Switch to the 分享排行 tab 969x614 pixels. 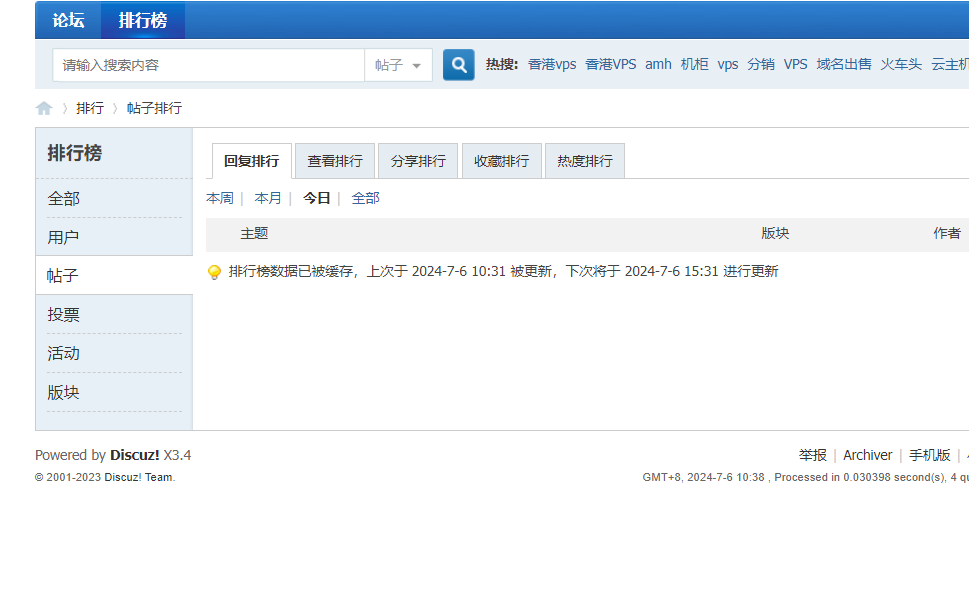pyautogui.click(x=418, y=161)
